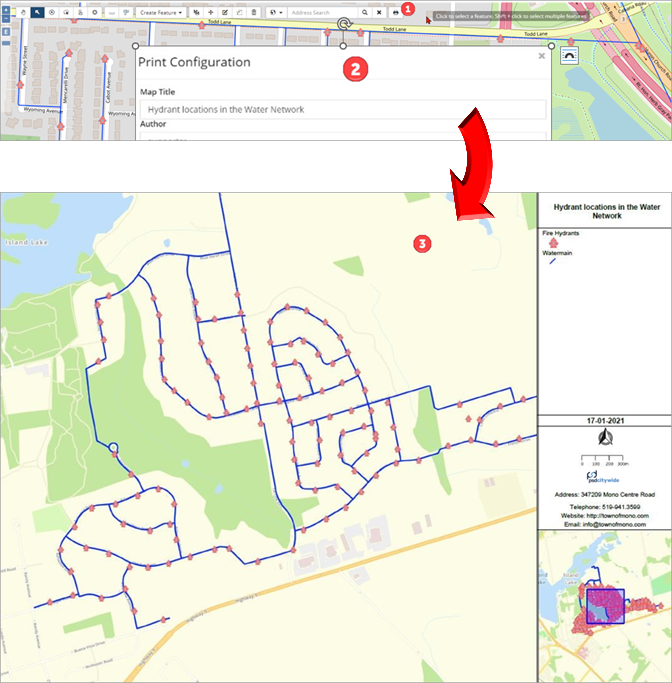Click the measure ruler icon in toolbar
The height and width of the screenshot is (683, 672).
pos(111,13)
